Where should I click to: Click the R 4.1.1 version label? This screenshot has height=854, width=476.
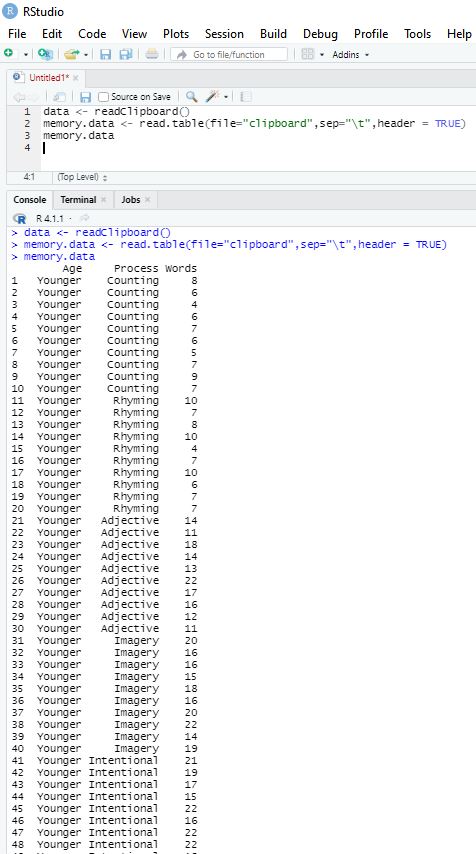pyautogui.click(x=50, y=218)
